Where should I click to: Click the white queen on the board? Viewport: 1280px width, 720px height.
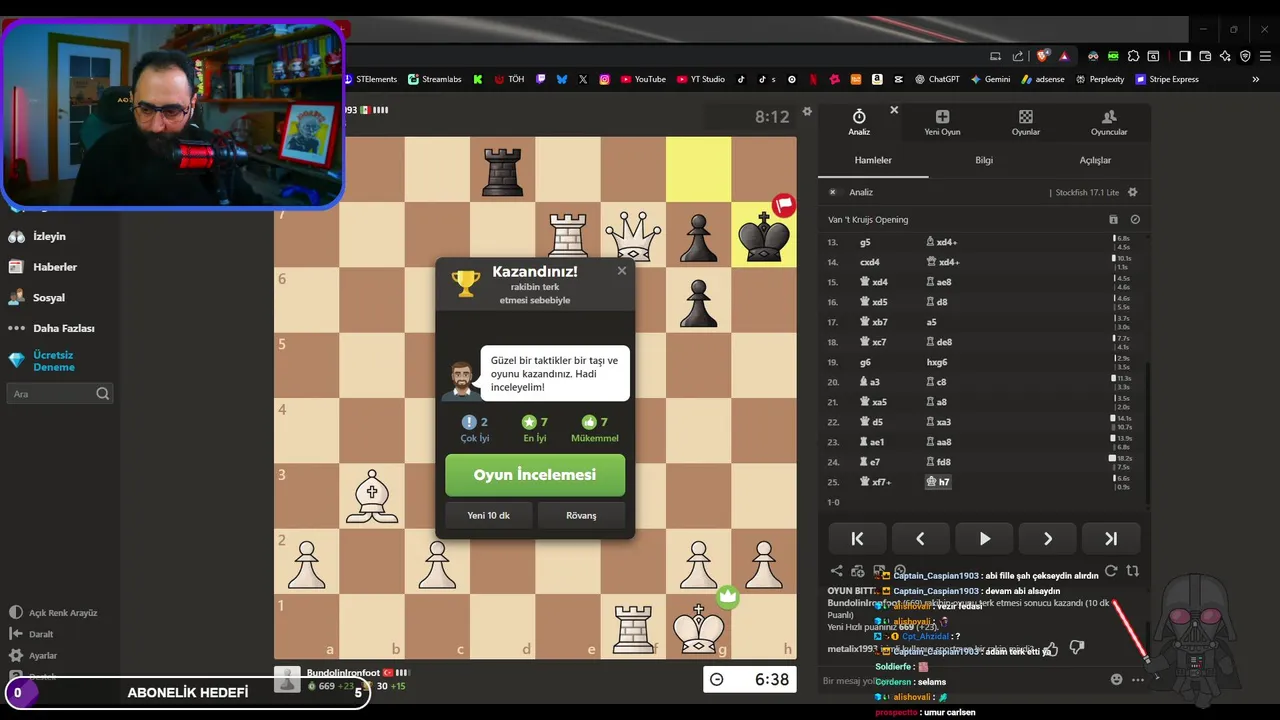pyautogui.click(x=633, y=235)
